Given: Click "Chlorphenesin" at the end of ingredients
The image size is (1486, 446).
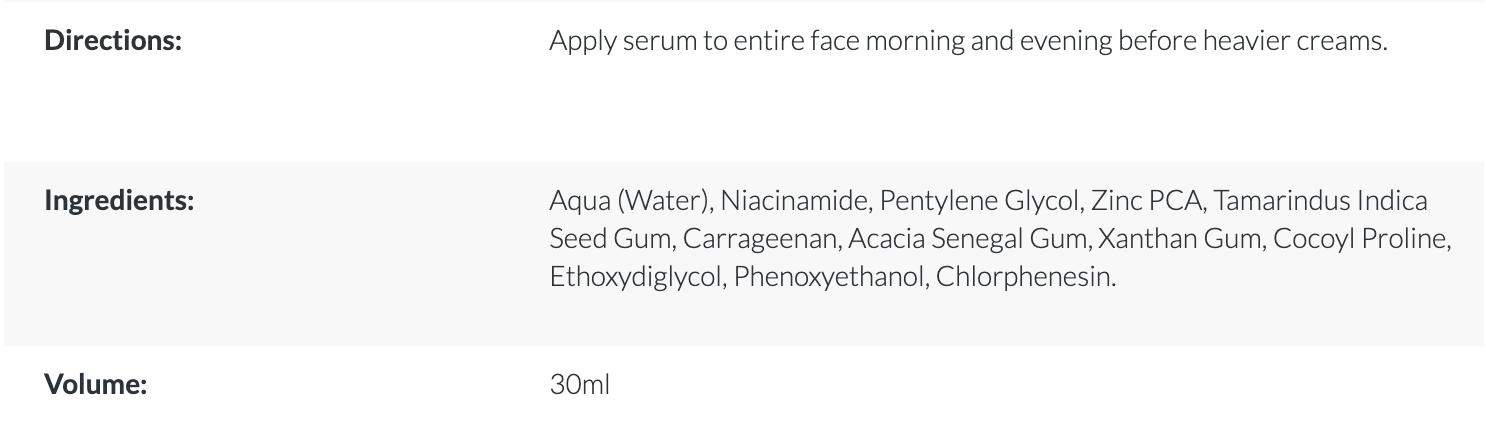Looking at the screenshot, I should pos(1025,277).
